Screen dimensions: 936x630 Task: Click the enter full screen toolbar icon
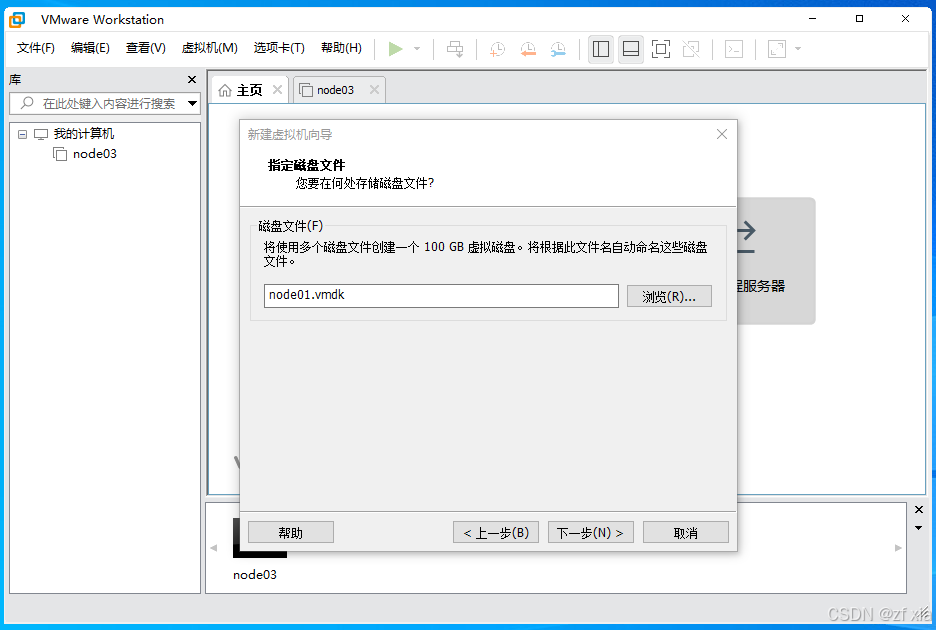point(661,48)
